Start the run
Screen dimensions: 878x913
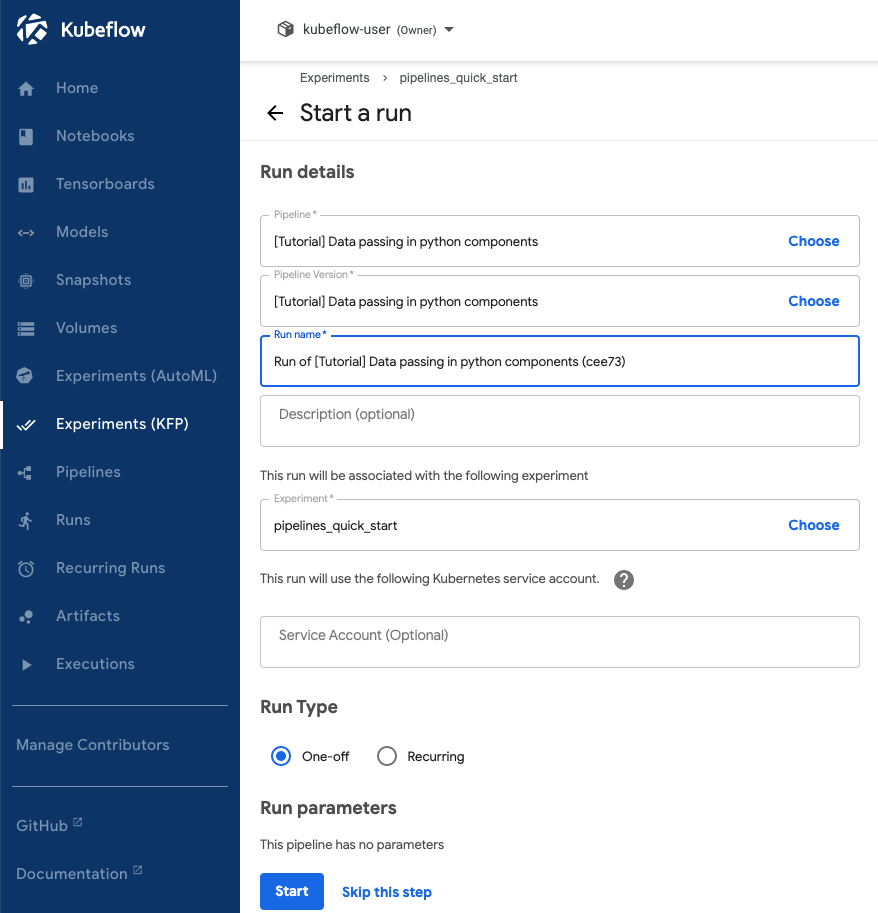(292, 891)
